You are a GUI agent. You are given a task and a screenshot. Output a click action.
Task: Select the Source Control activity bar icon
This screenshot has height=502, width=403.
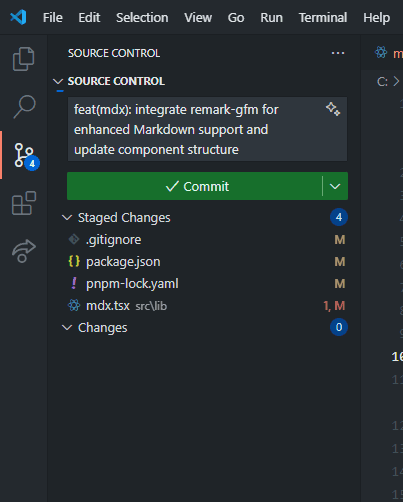tap(25, 156)
